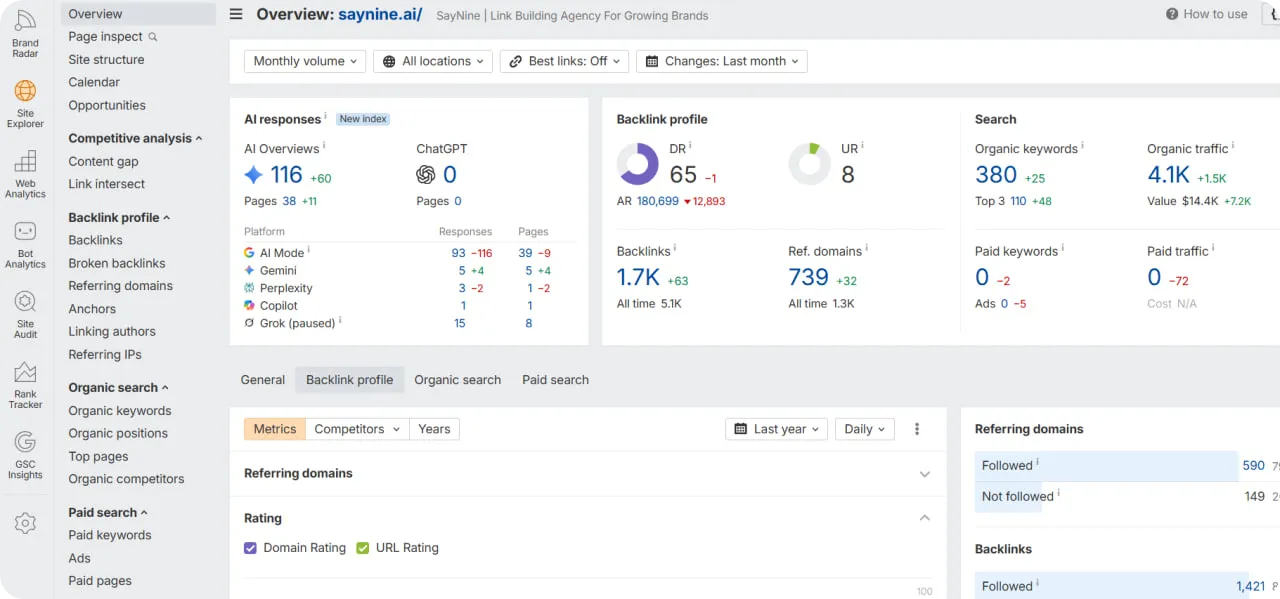Click the Gemini platform icon
The width and height of the screenshot is (1280, 599).
point(249,270)
